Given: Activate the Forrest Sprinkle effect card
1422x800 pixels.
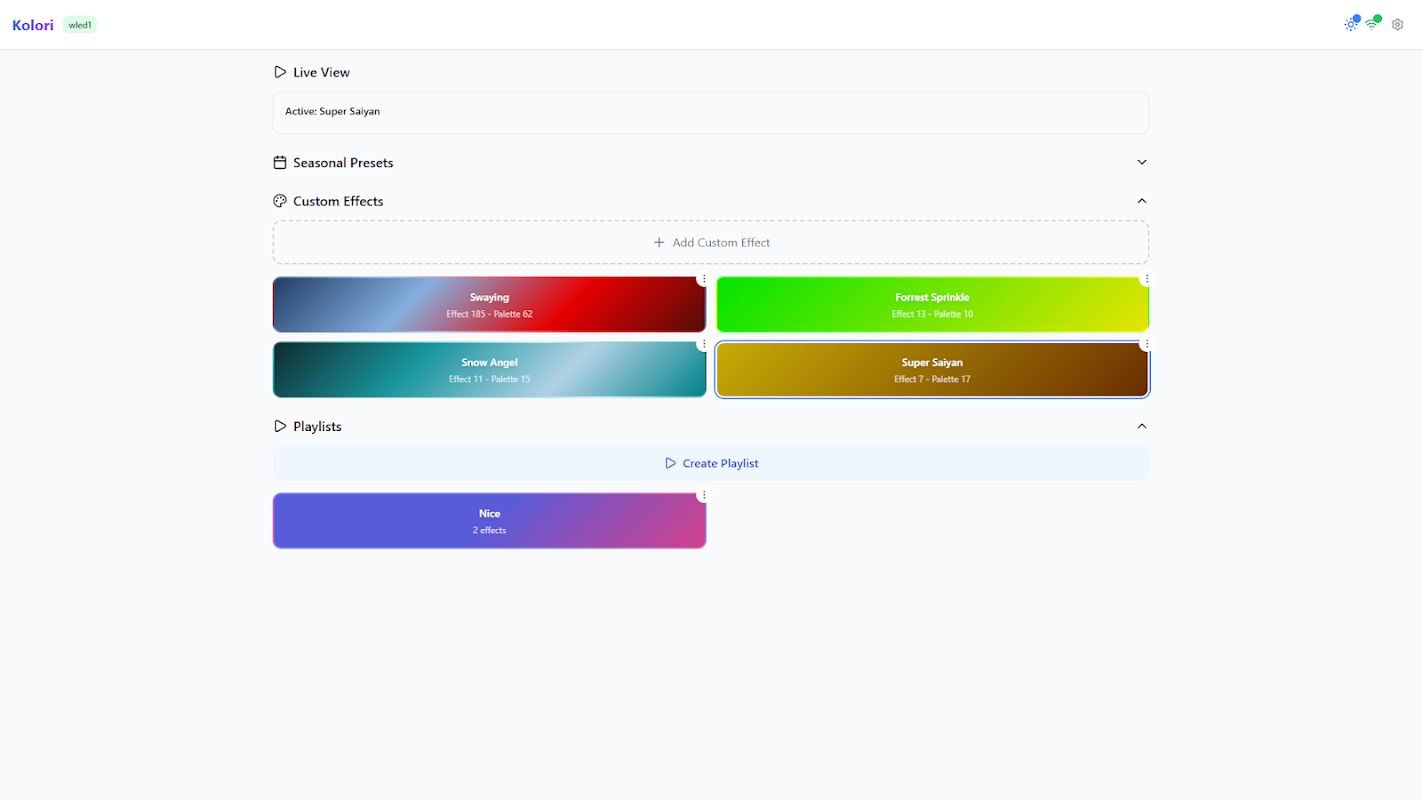Looking at the screenshot, I should coord(932,305).
